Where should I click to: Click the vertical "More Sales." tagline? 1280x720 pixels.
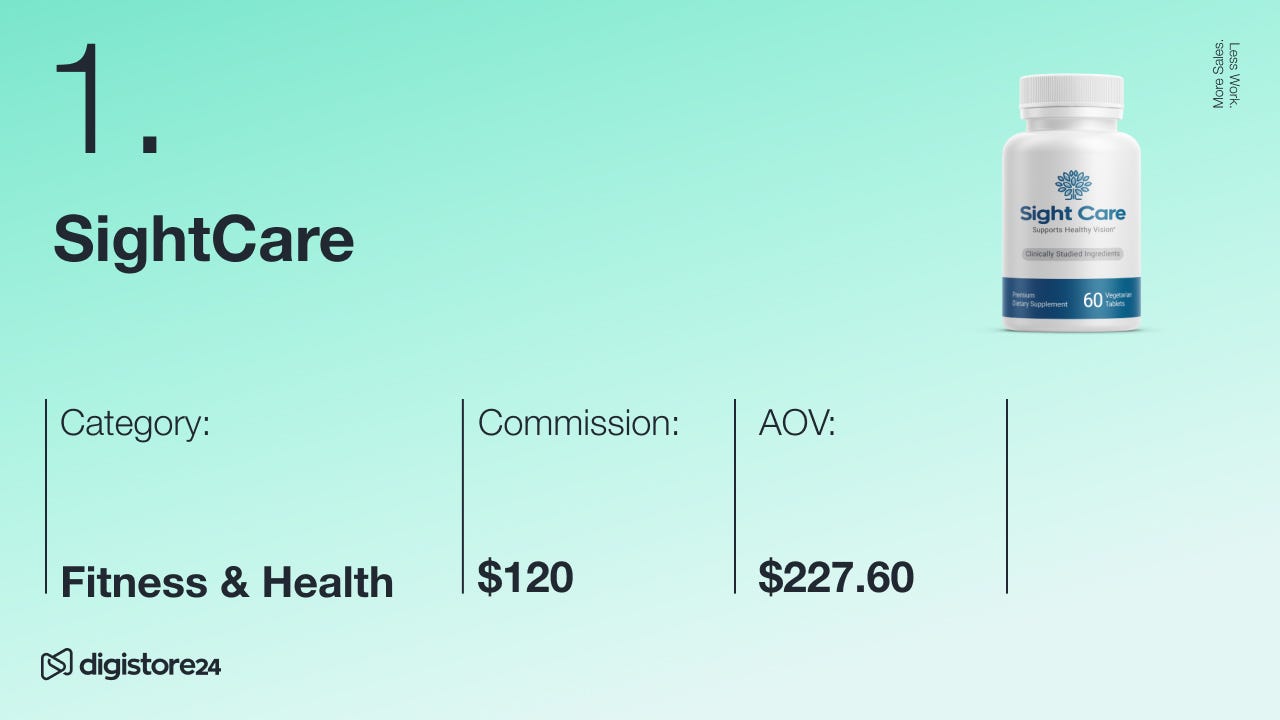point(1218,75)
